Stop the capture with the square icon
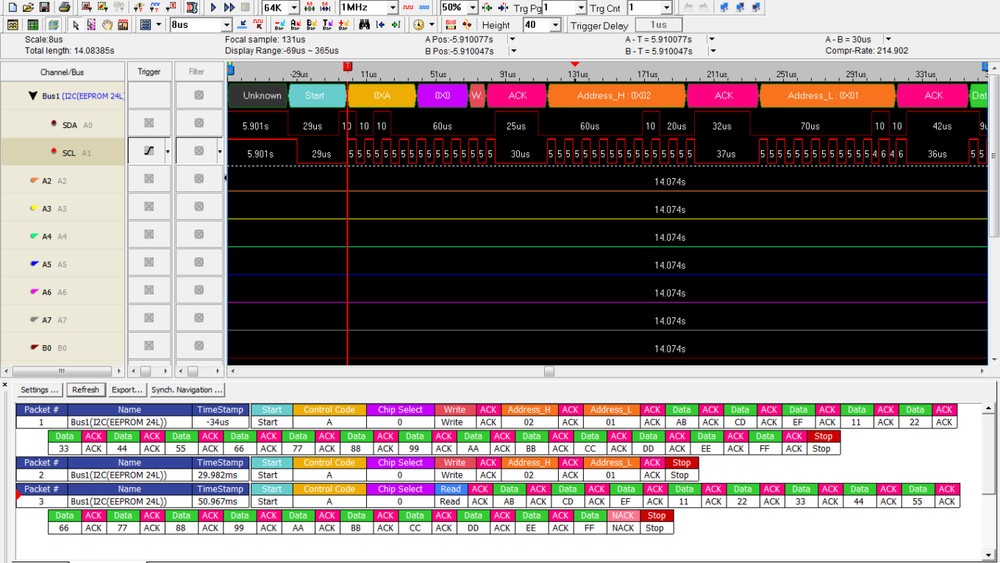 tap(245, 8)
